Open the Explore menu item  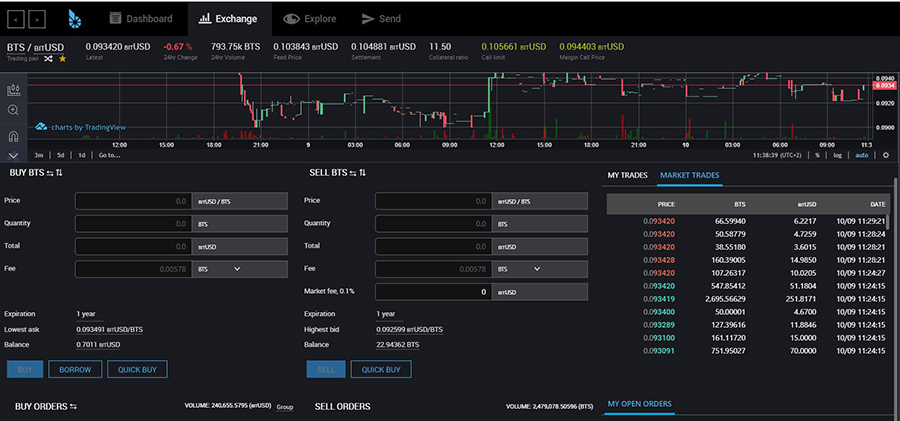(x=310, y=19)
